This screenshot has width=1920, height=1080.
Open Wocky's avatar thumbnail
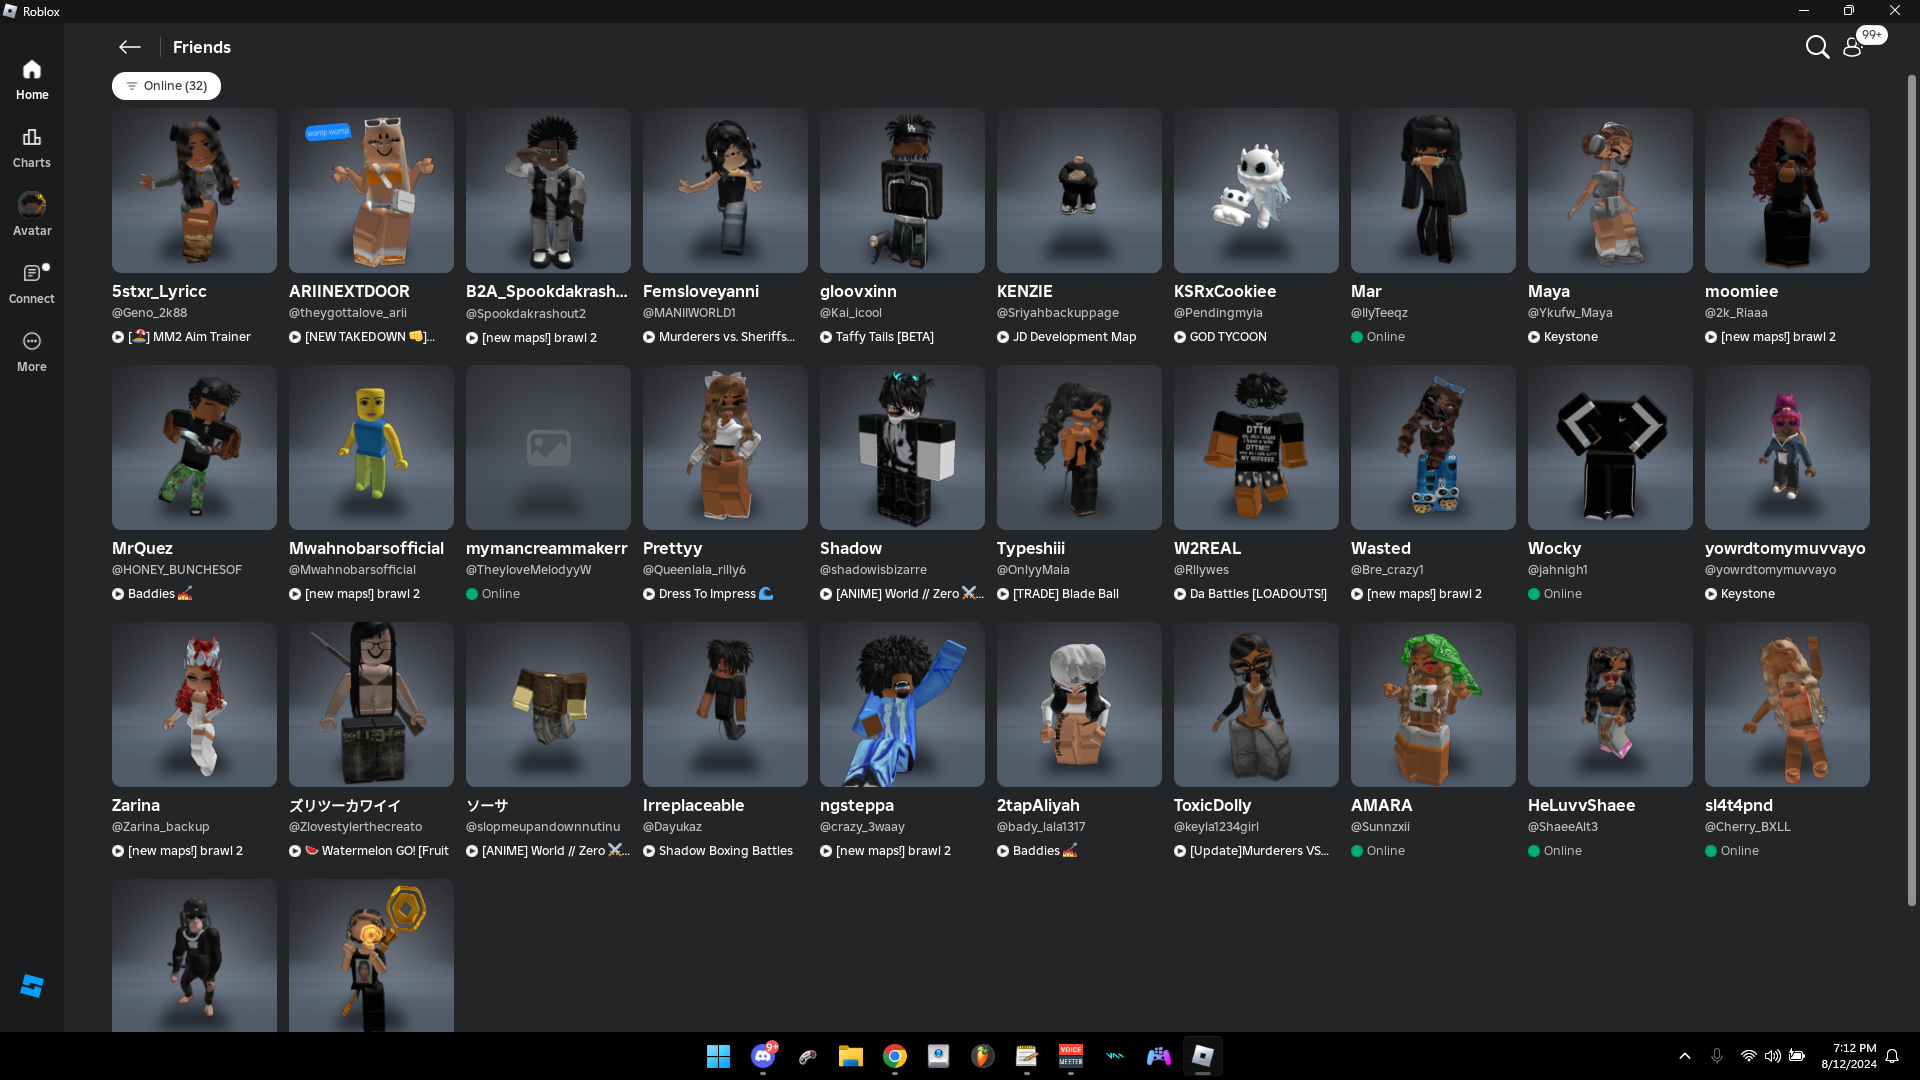point(1609,447)
